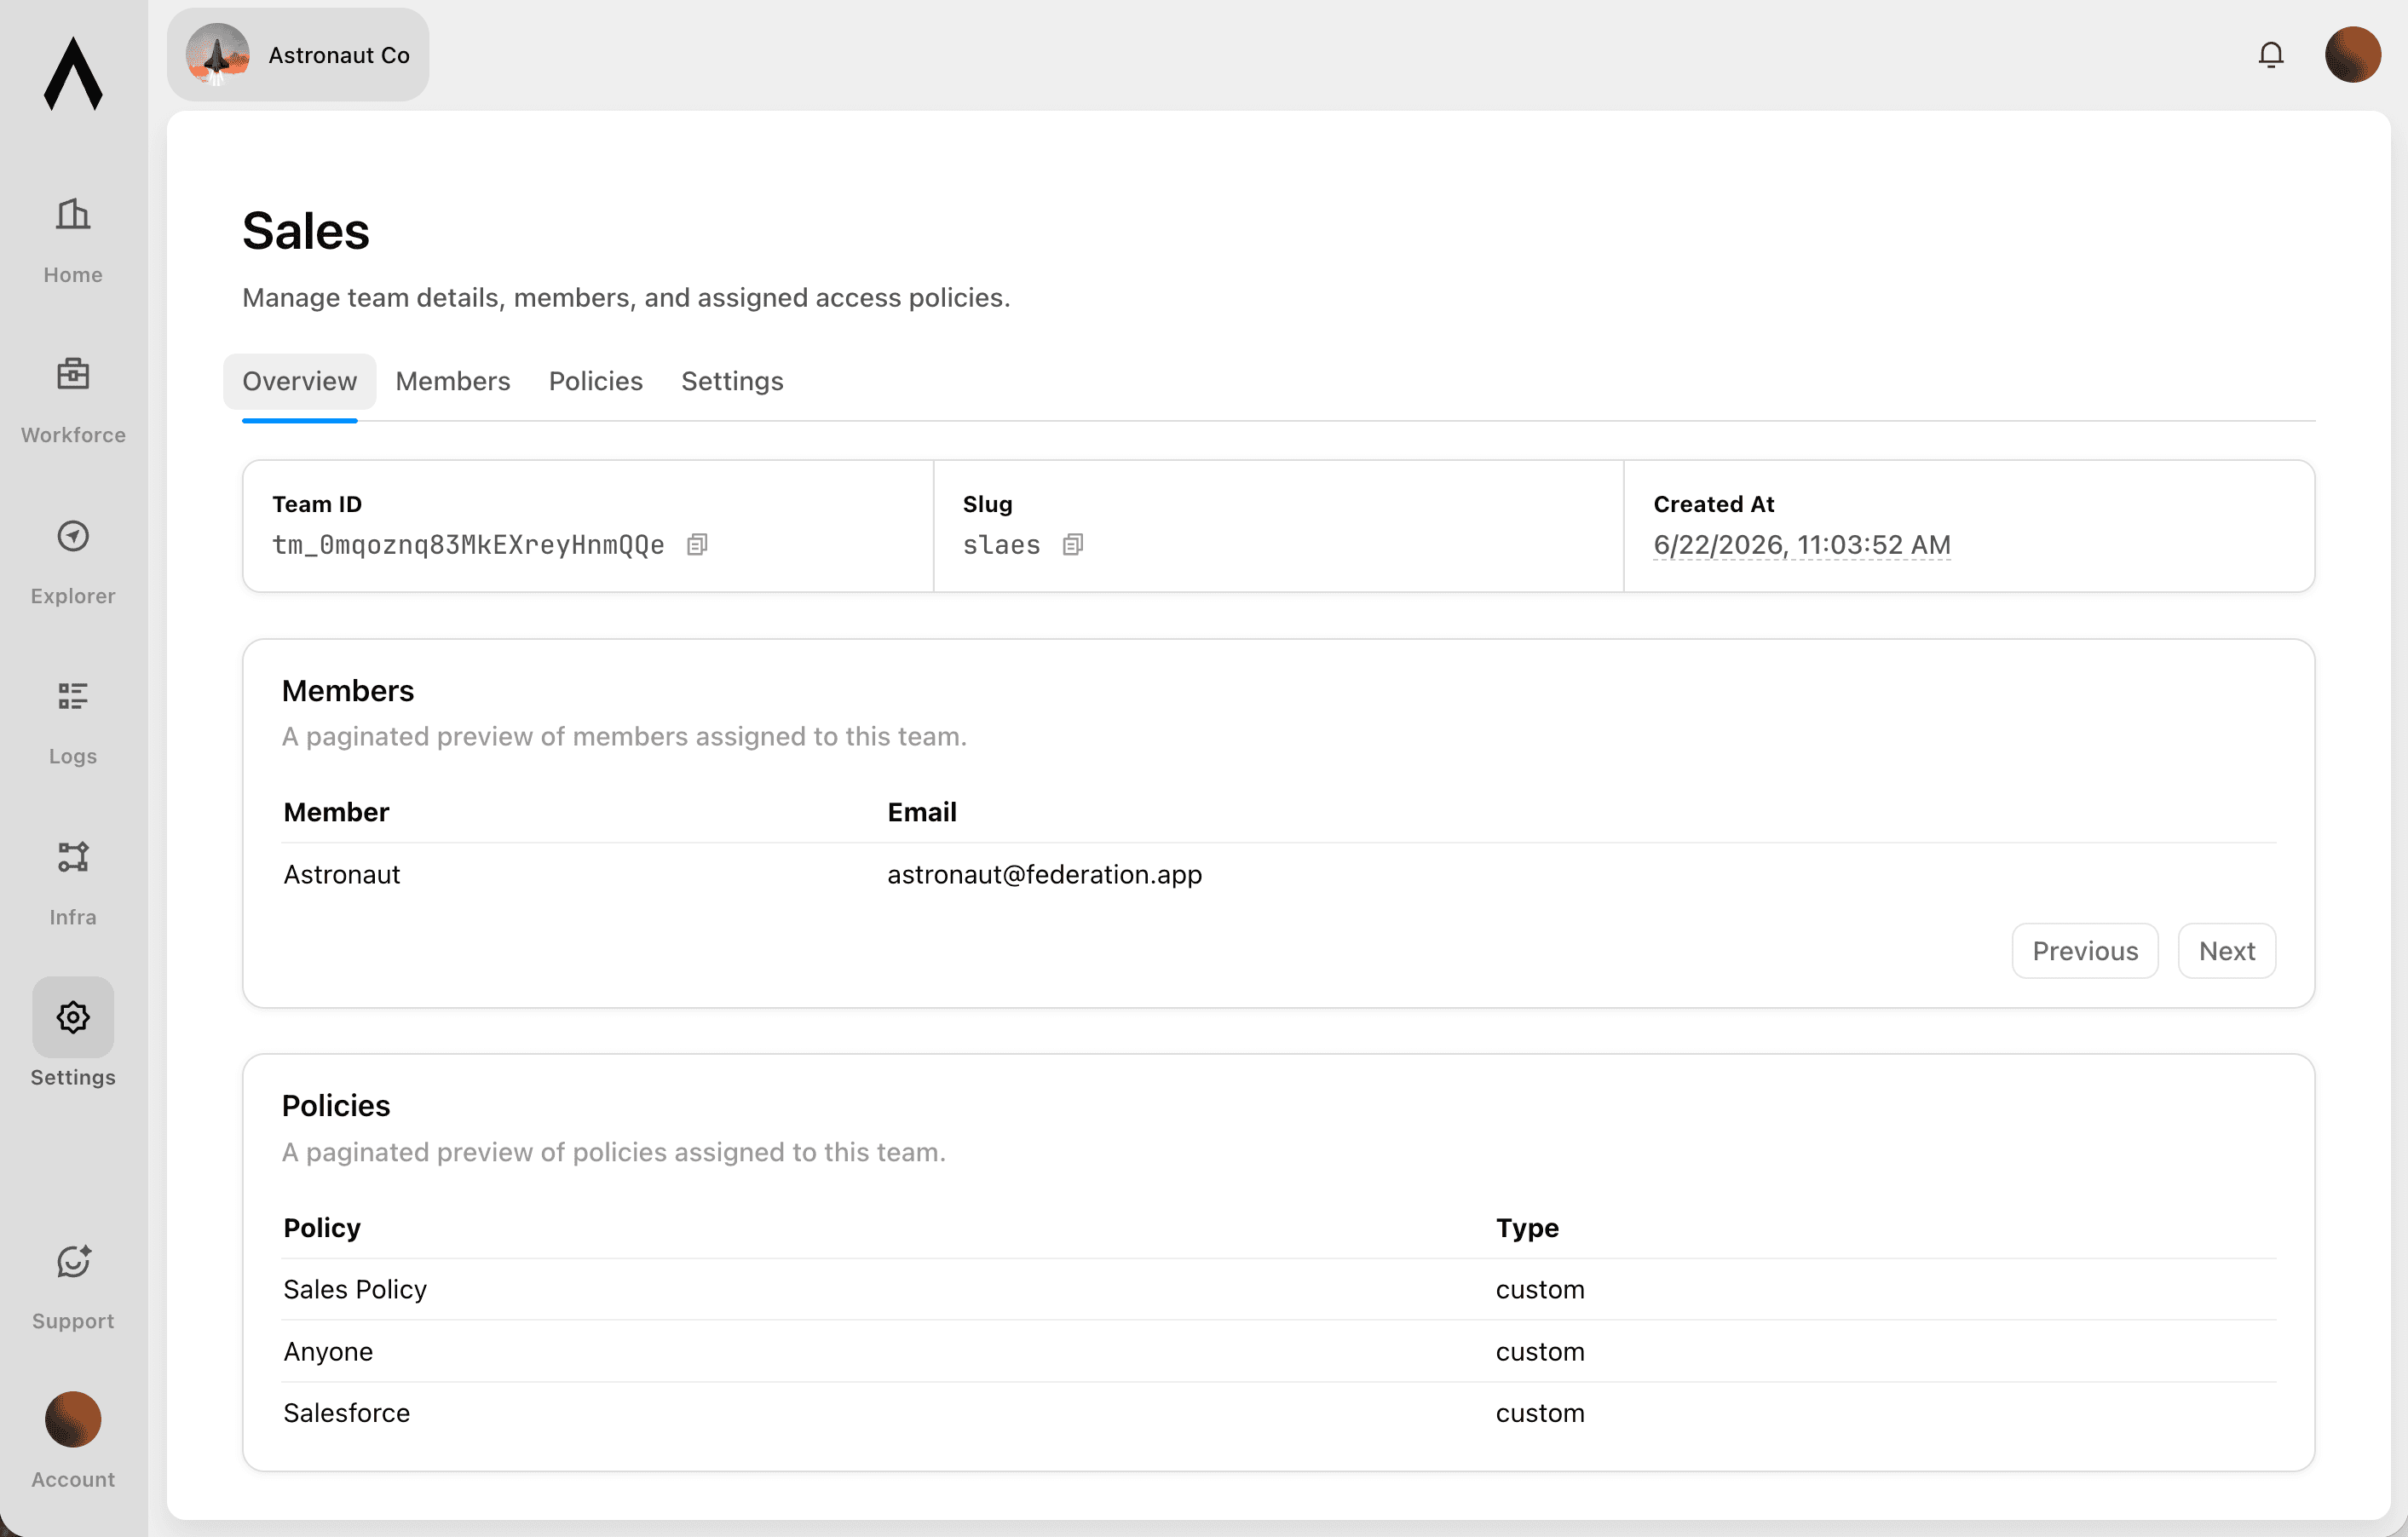
Task: Click the Policies card heading
Action: pos(336,1105)
